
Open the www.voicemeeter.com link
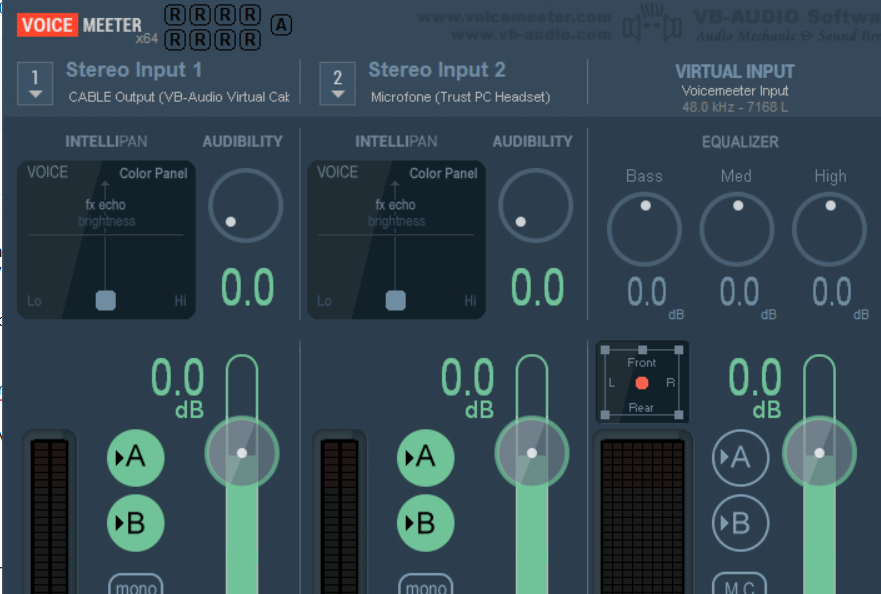coord(514,17)
